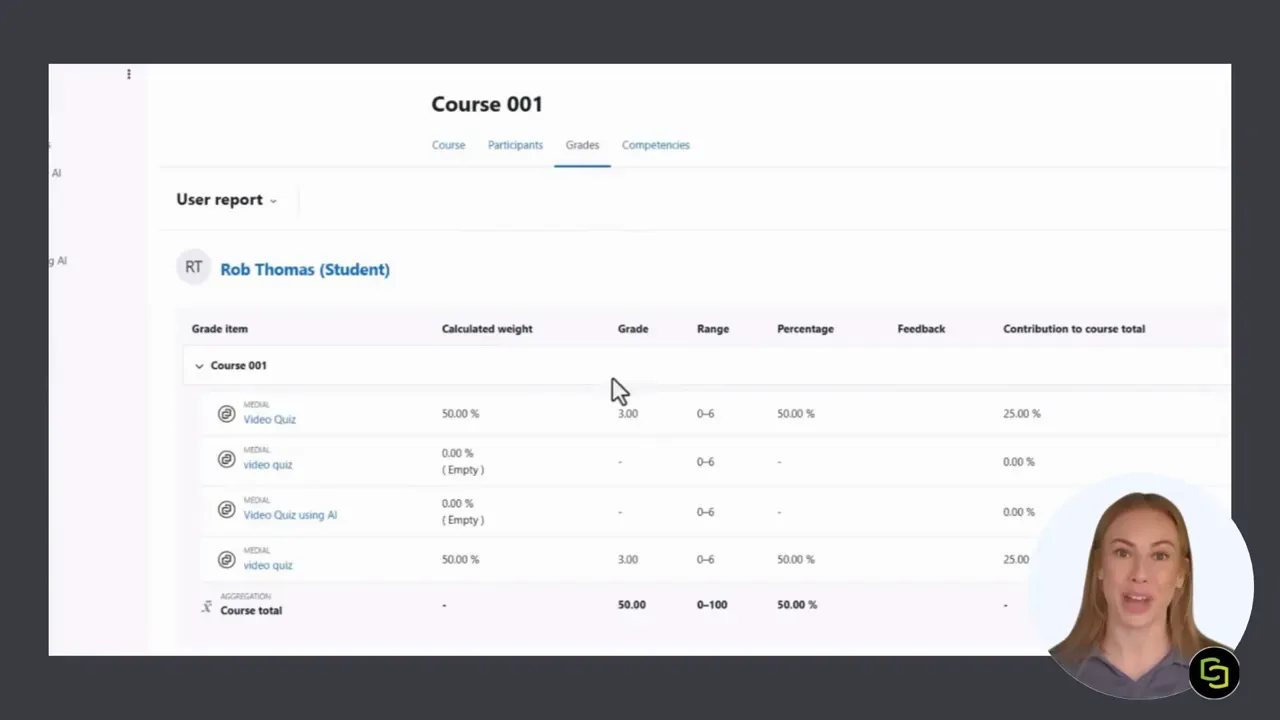Viewport: 1280px width, 720px height.
Task: Switch to the Competencies tab
Action: tap(656, 145)
